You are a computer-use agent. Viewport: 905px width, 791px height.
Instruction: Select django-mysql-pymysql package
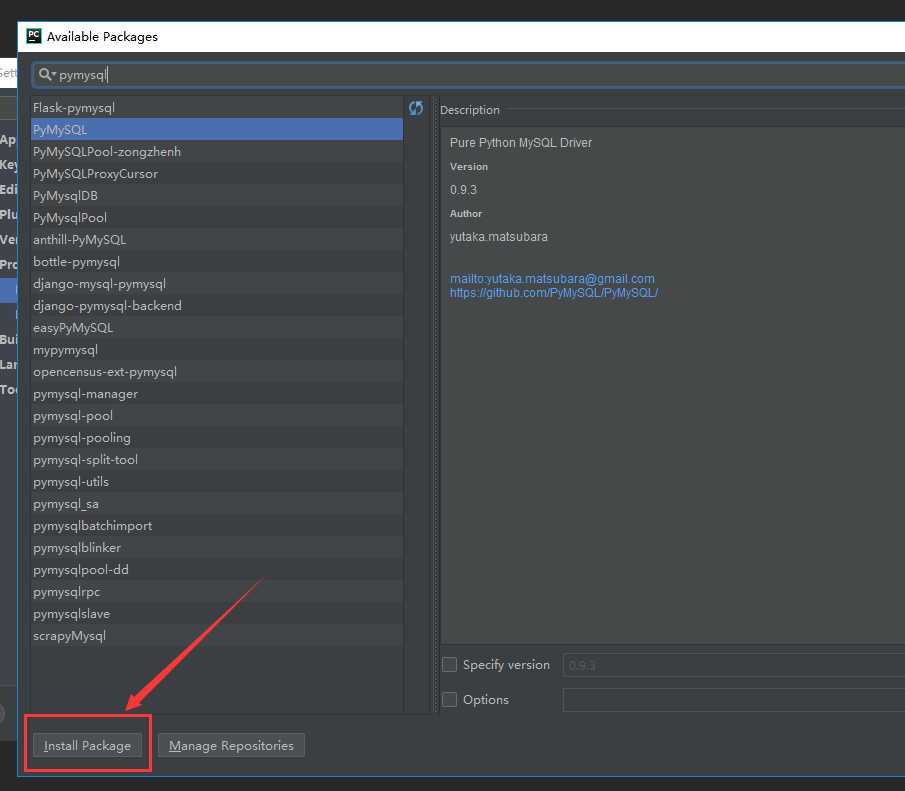217,283
